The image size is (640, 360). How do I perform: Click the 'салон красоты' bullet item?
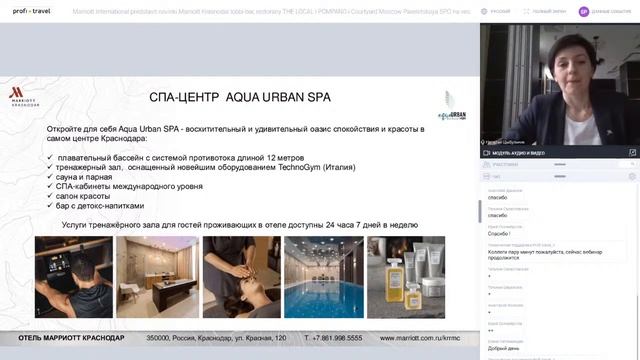pos(83,196)
